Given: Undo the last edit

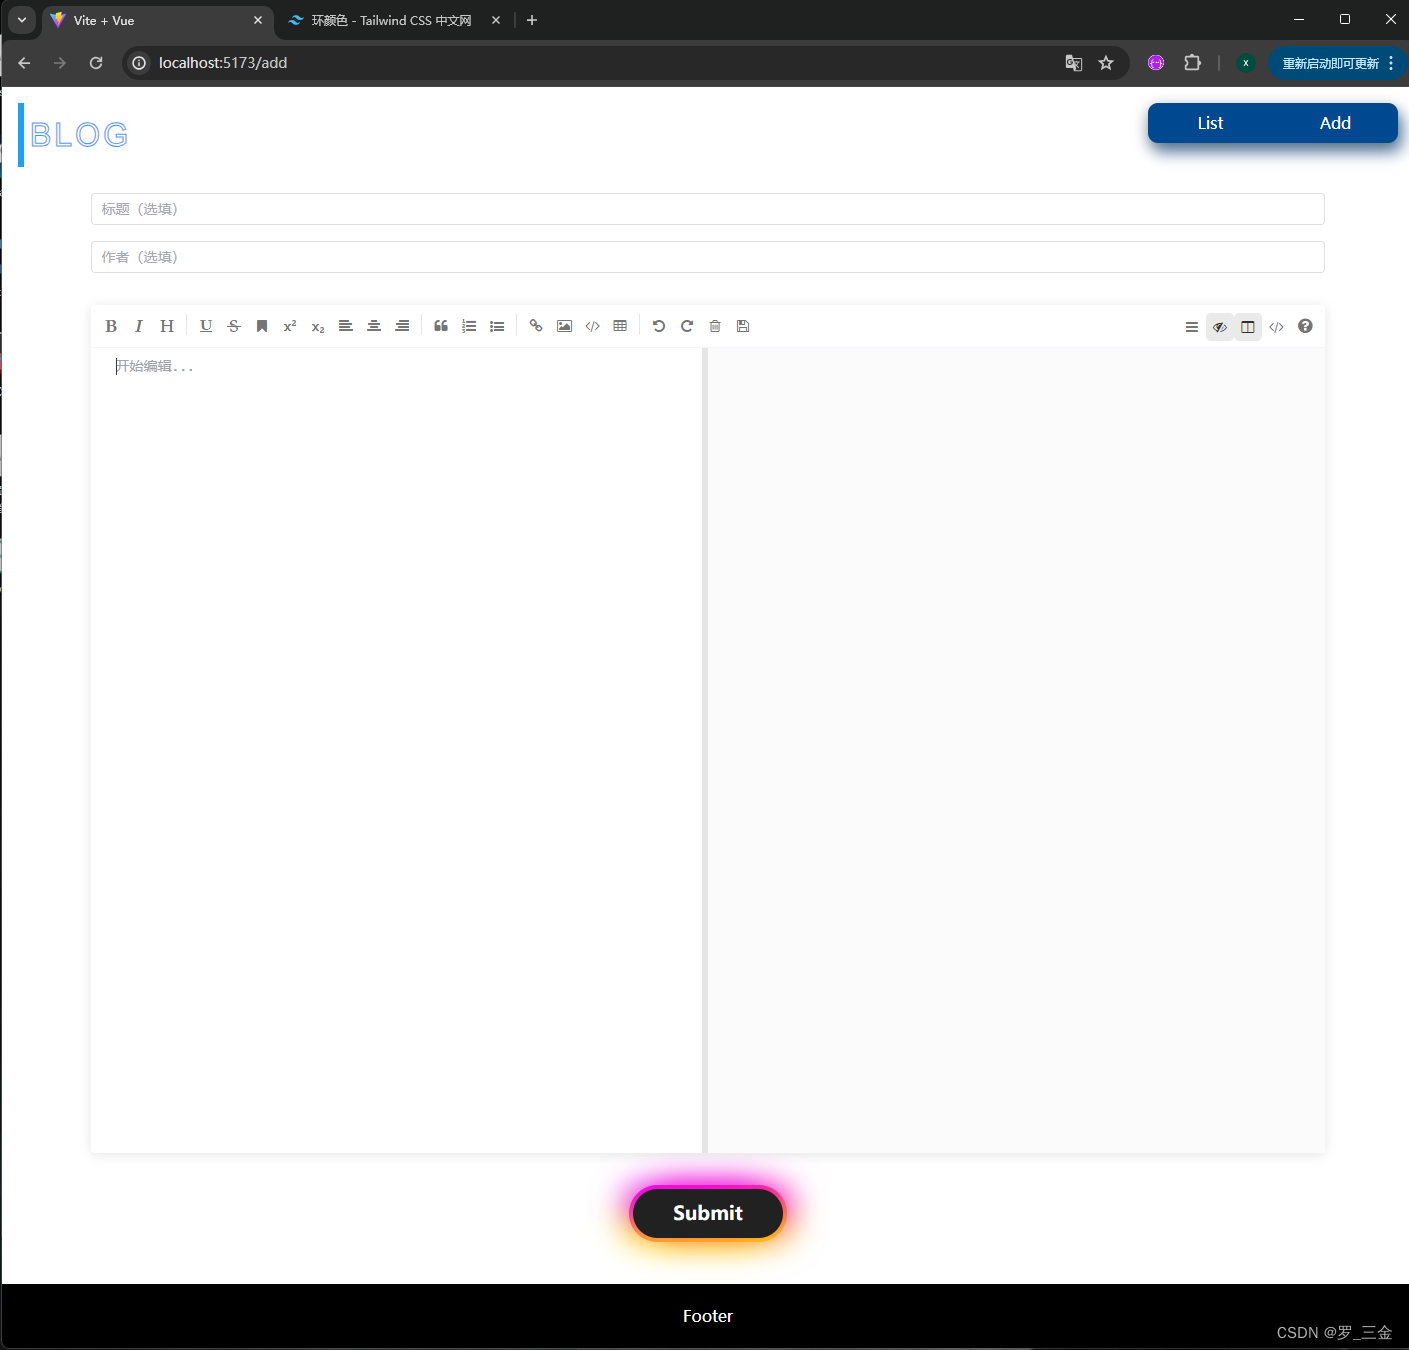Looking at the screenshot, I should pos(659,326).
